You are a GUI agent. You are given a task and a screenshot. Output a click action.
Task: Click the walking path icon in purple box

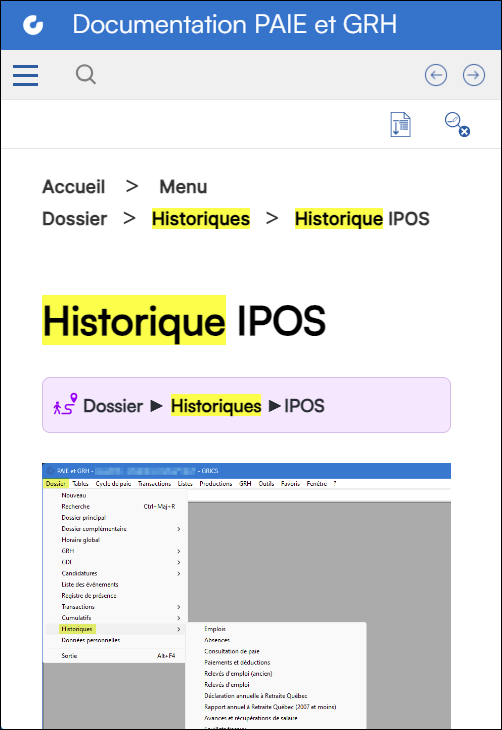[65, 404]
